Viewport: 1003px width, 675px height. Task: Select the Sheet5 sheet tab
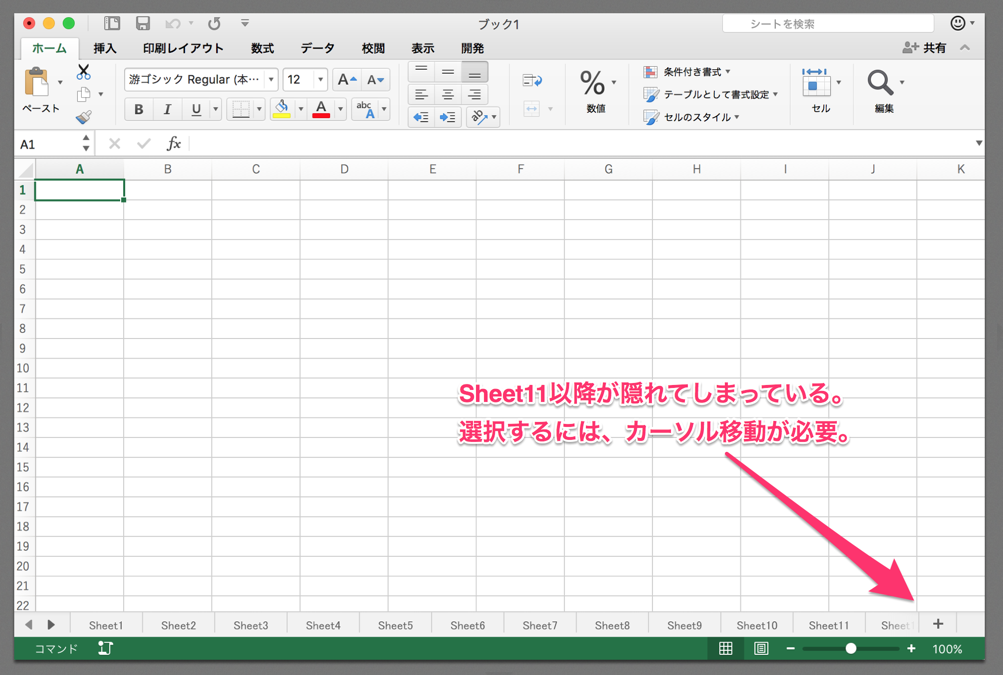click(395, 624)
